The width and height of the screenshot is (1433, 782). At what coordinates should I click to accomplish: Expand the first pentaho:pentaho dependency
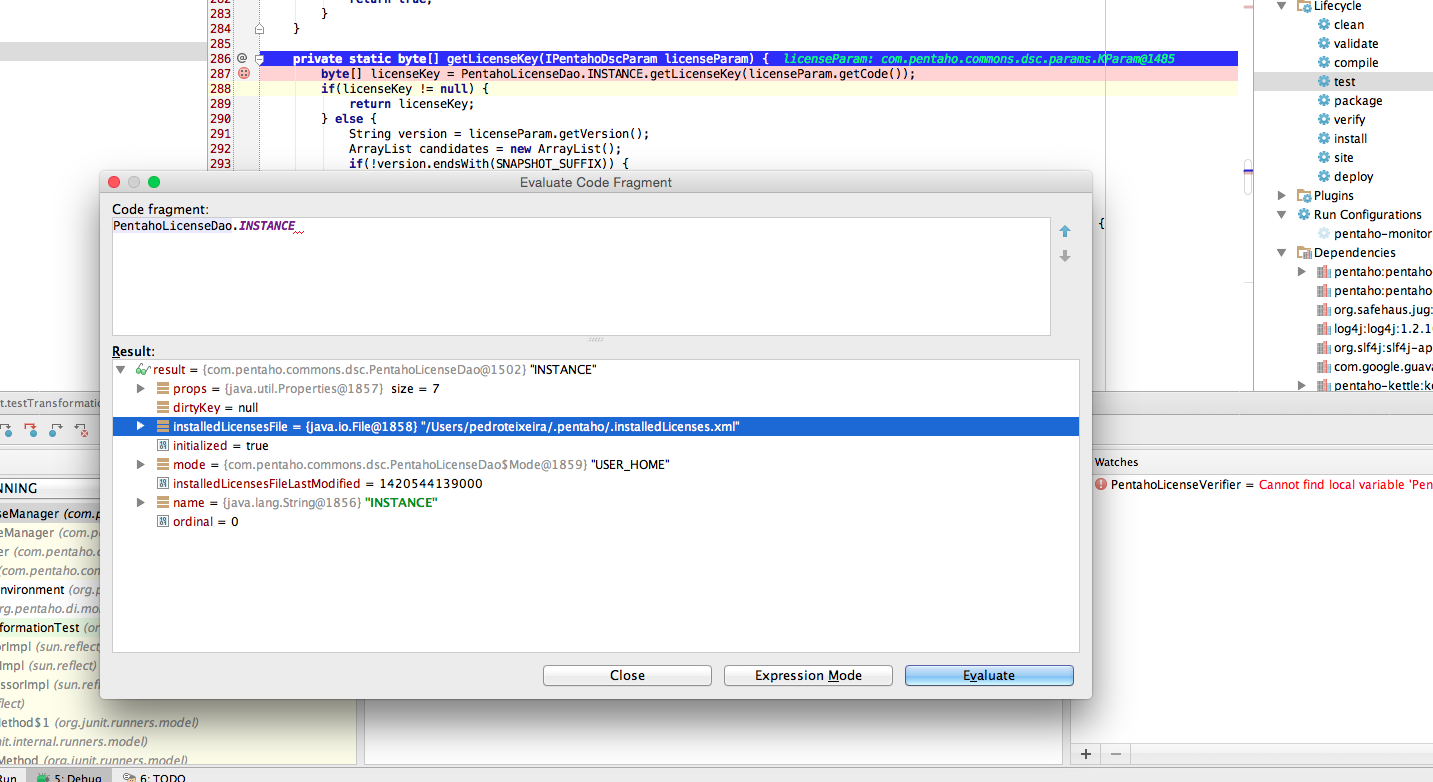click(x=1301, y=272)
